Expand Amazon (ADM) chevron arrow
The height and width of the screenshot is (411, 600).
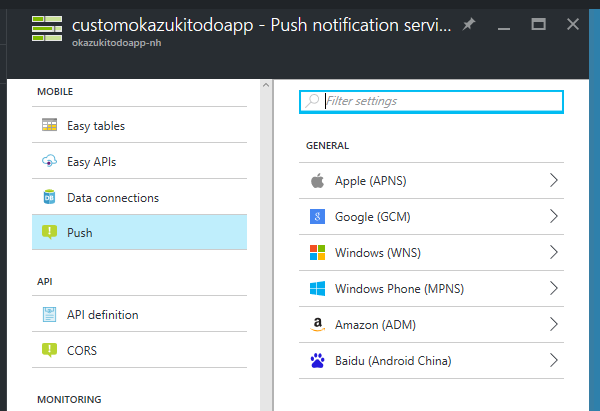(553, 324)
